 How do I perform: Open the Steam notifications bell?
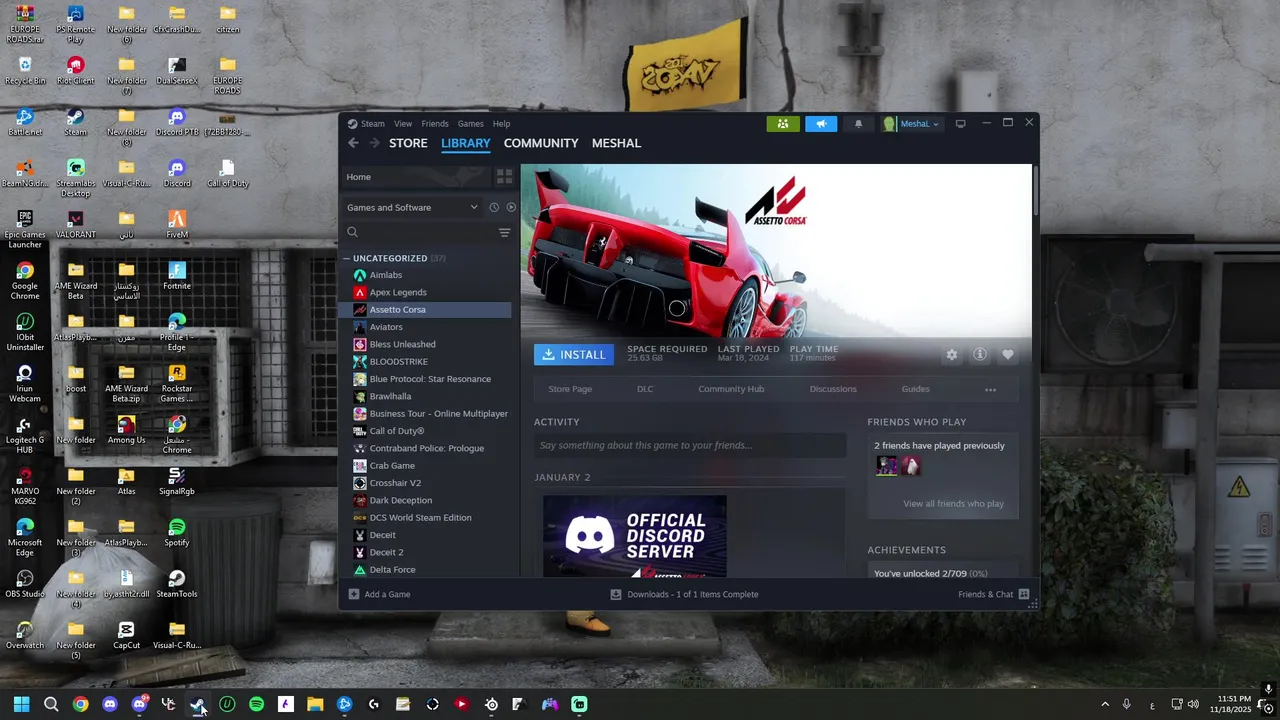(x=858, y=124)
